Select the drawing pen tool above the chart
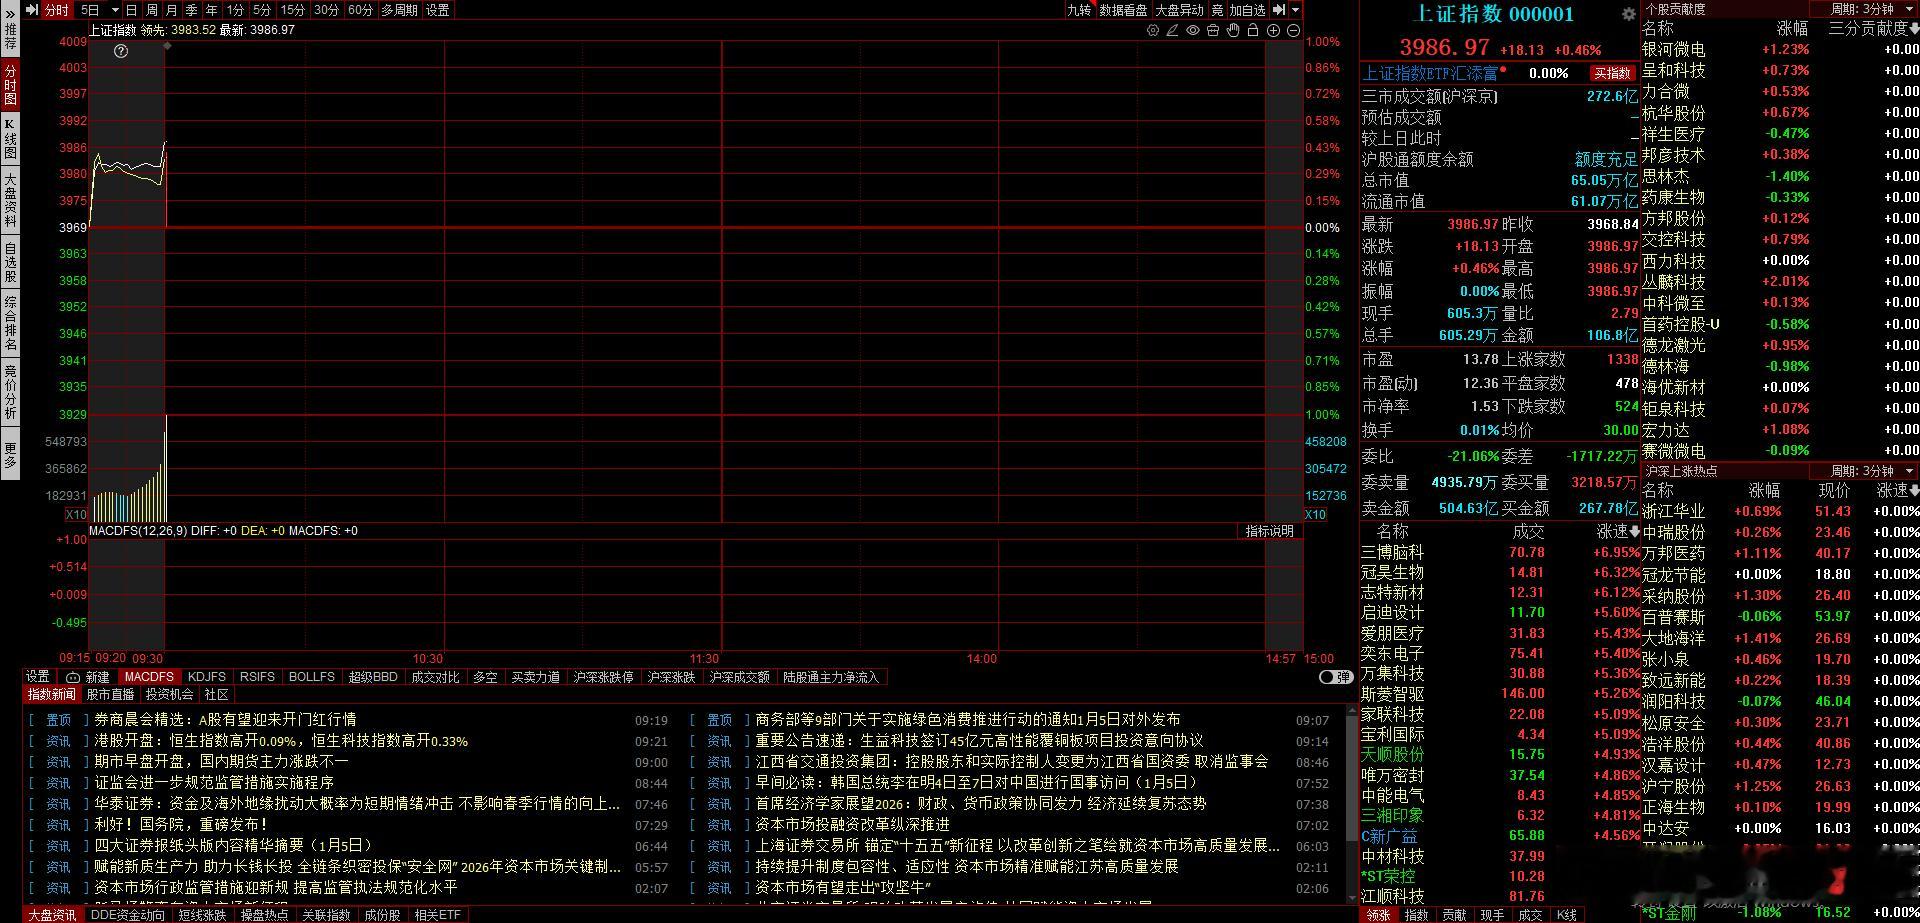The image size is (1920, 923). tap(1172, 32)
